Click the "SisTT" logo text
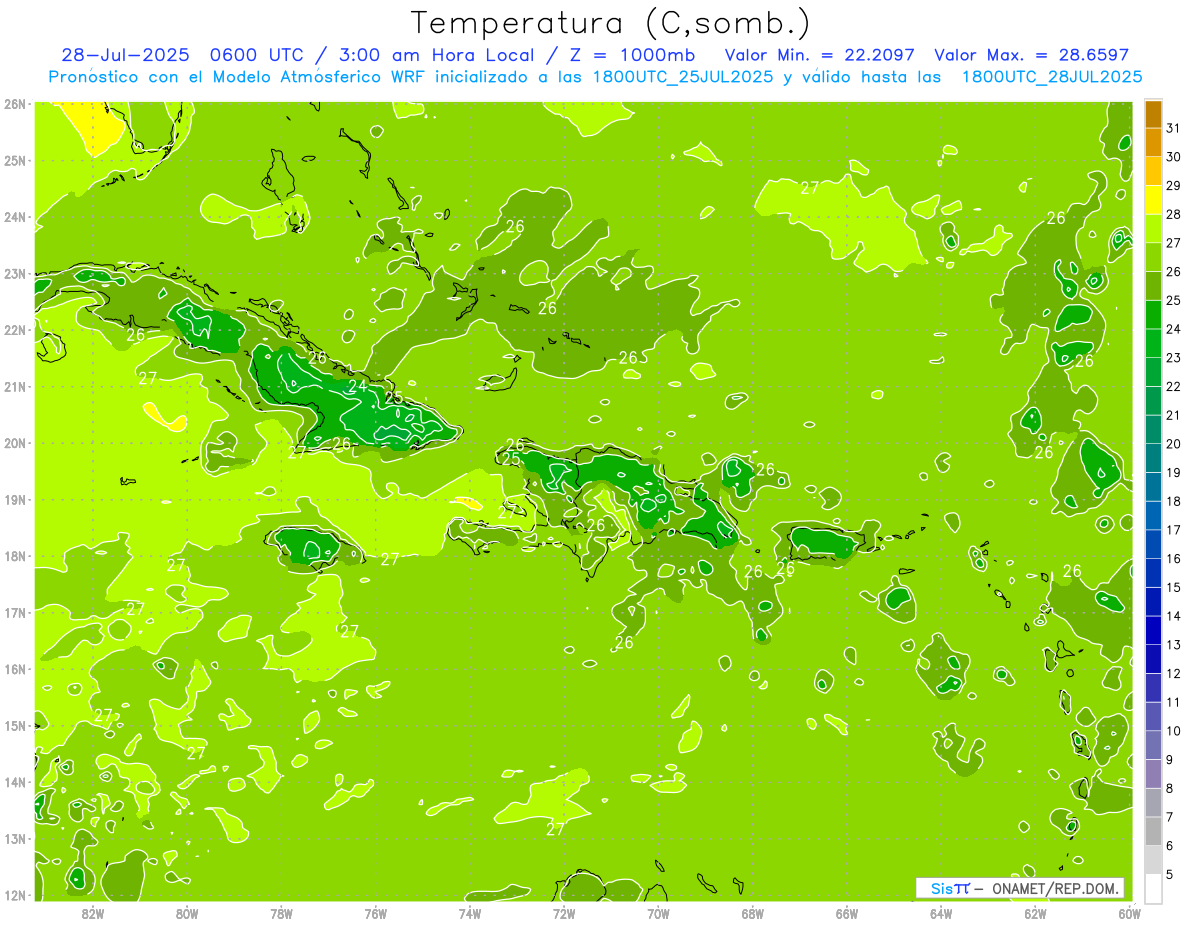The image size is (1200, 927). coord(950,888)
